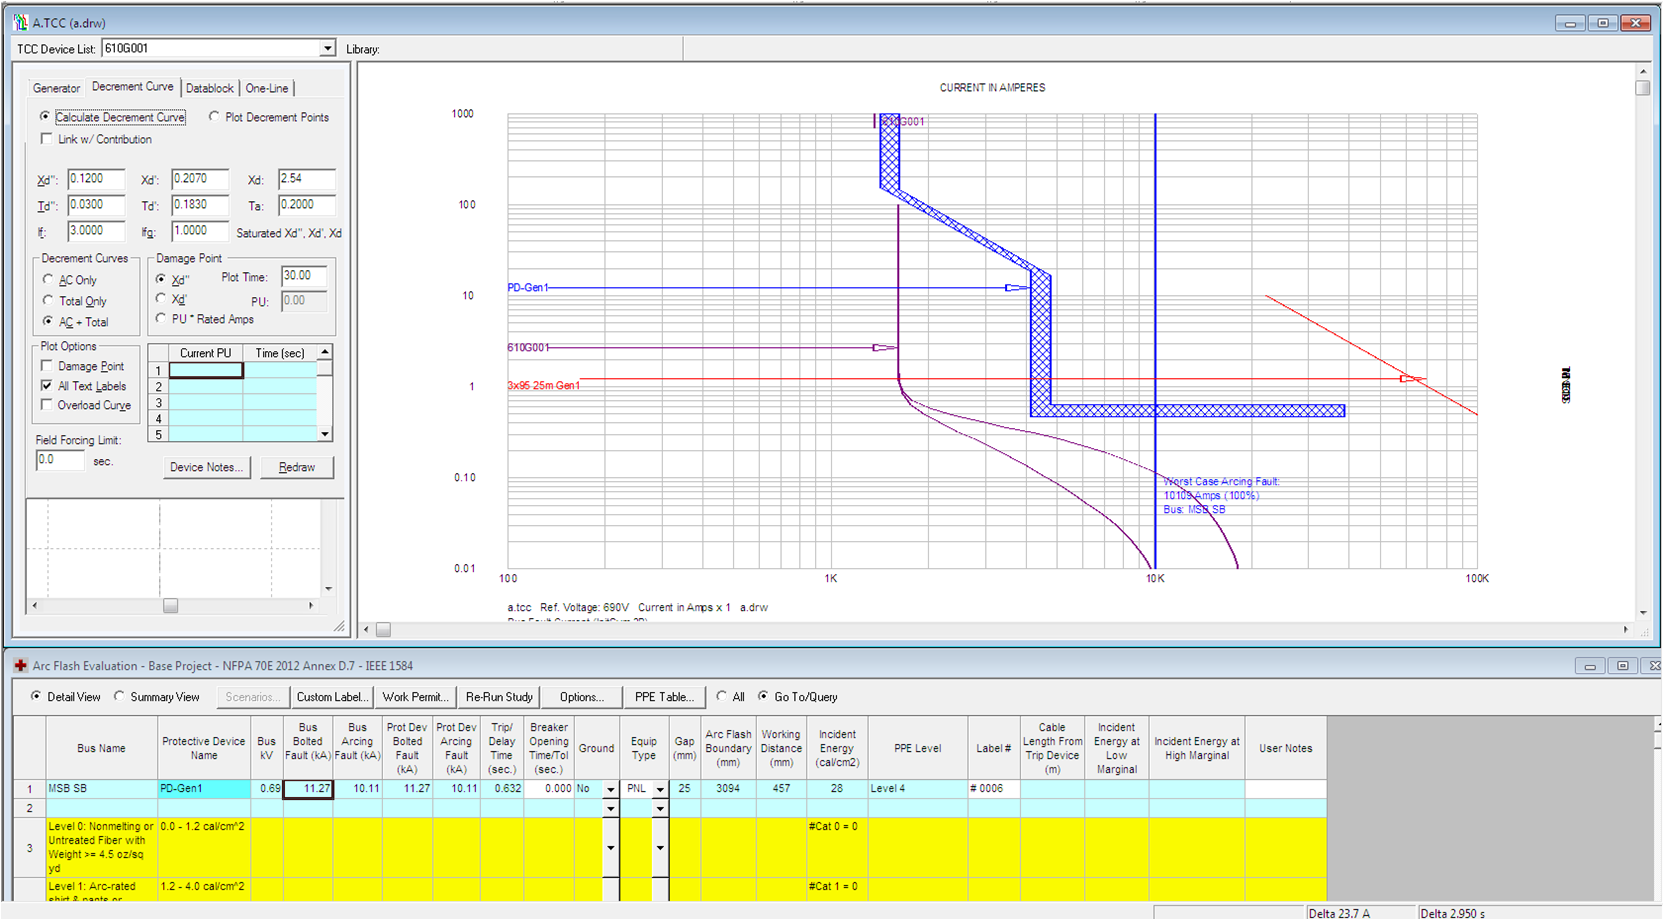Image resolution: width=1664 pixels, height=920 pixels.
Task: Click the PD-Gen1 curve label arrow marker
Action: pos(1016,288)
